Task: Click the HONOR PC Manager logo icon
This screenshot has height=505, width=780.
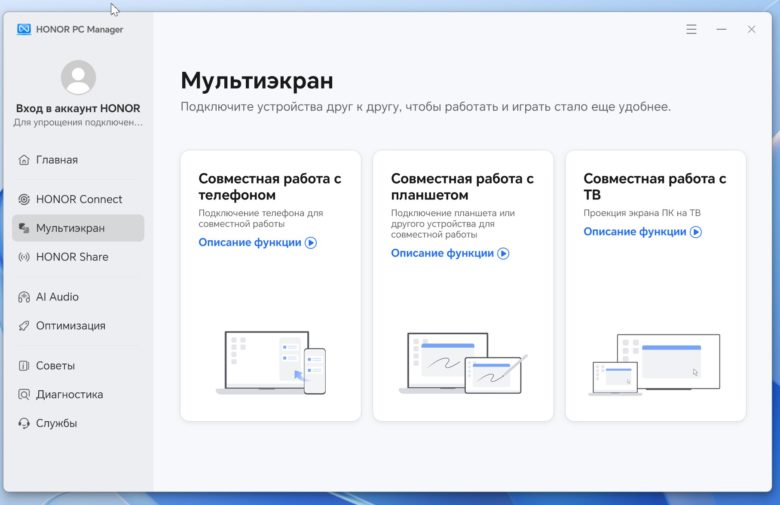Action: pyautogui.click(x=23, y=29)
